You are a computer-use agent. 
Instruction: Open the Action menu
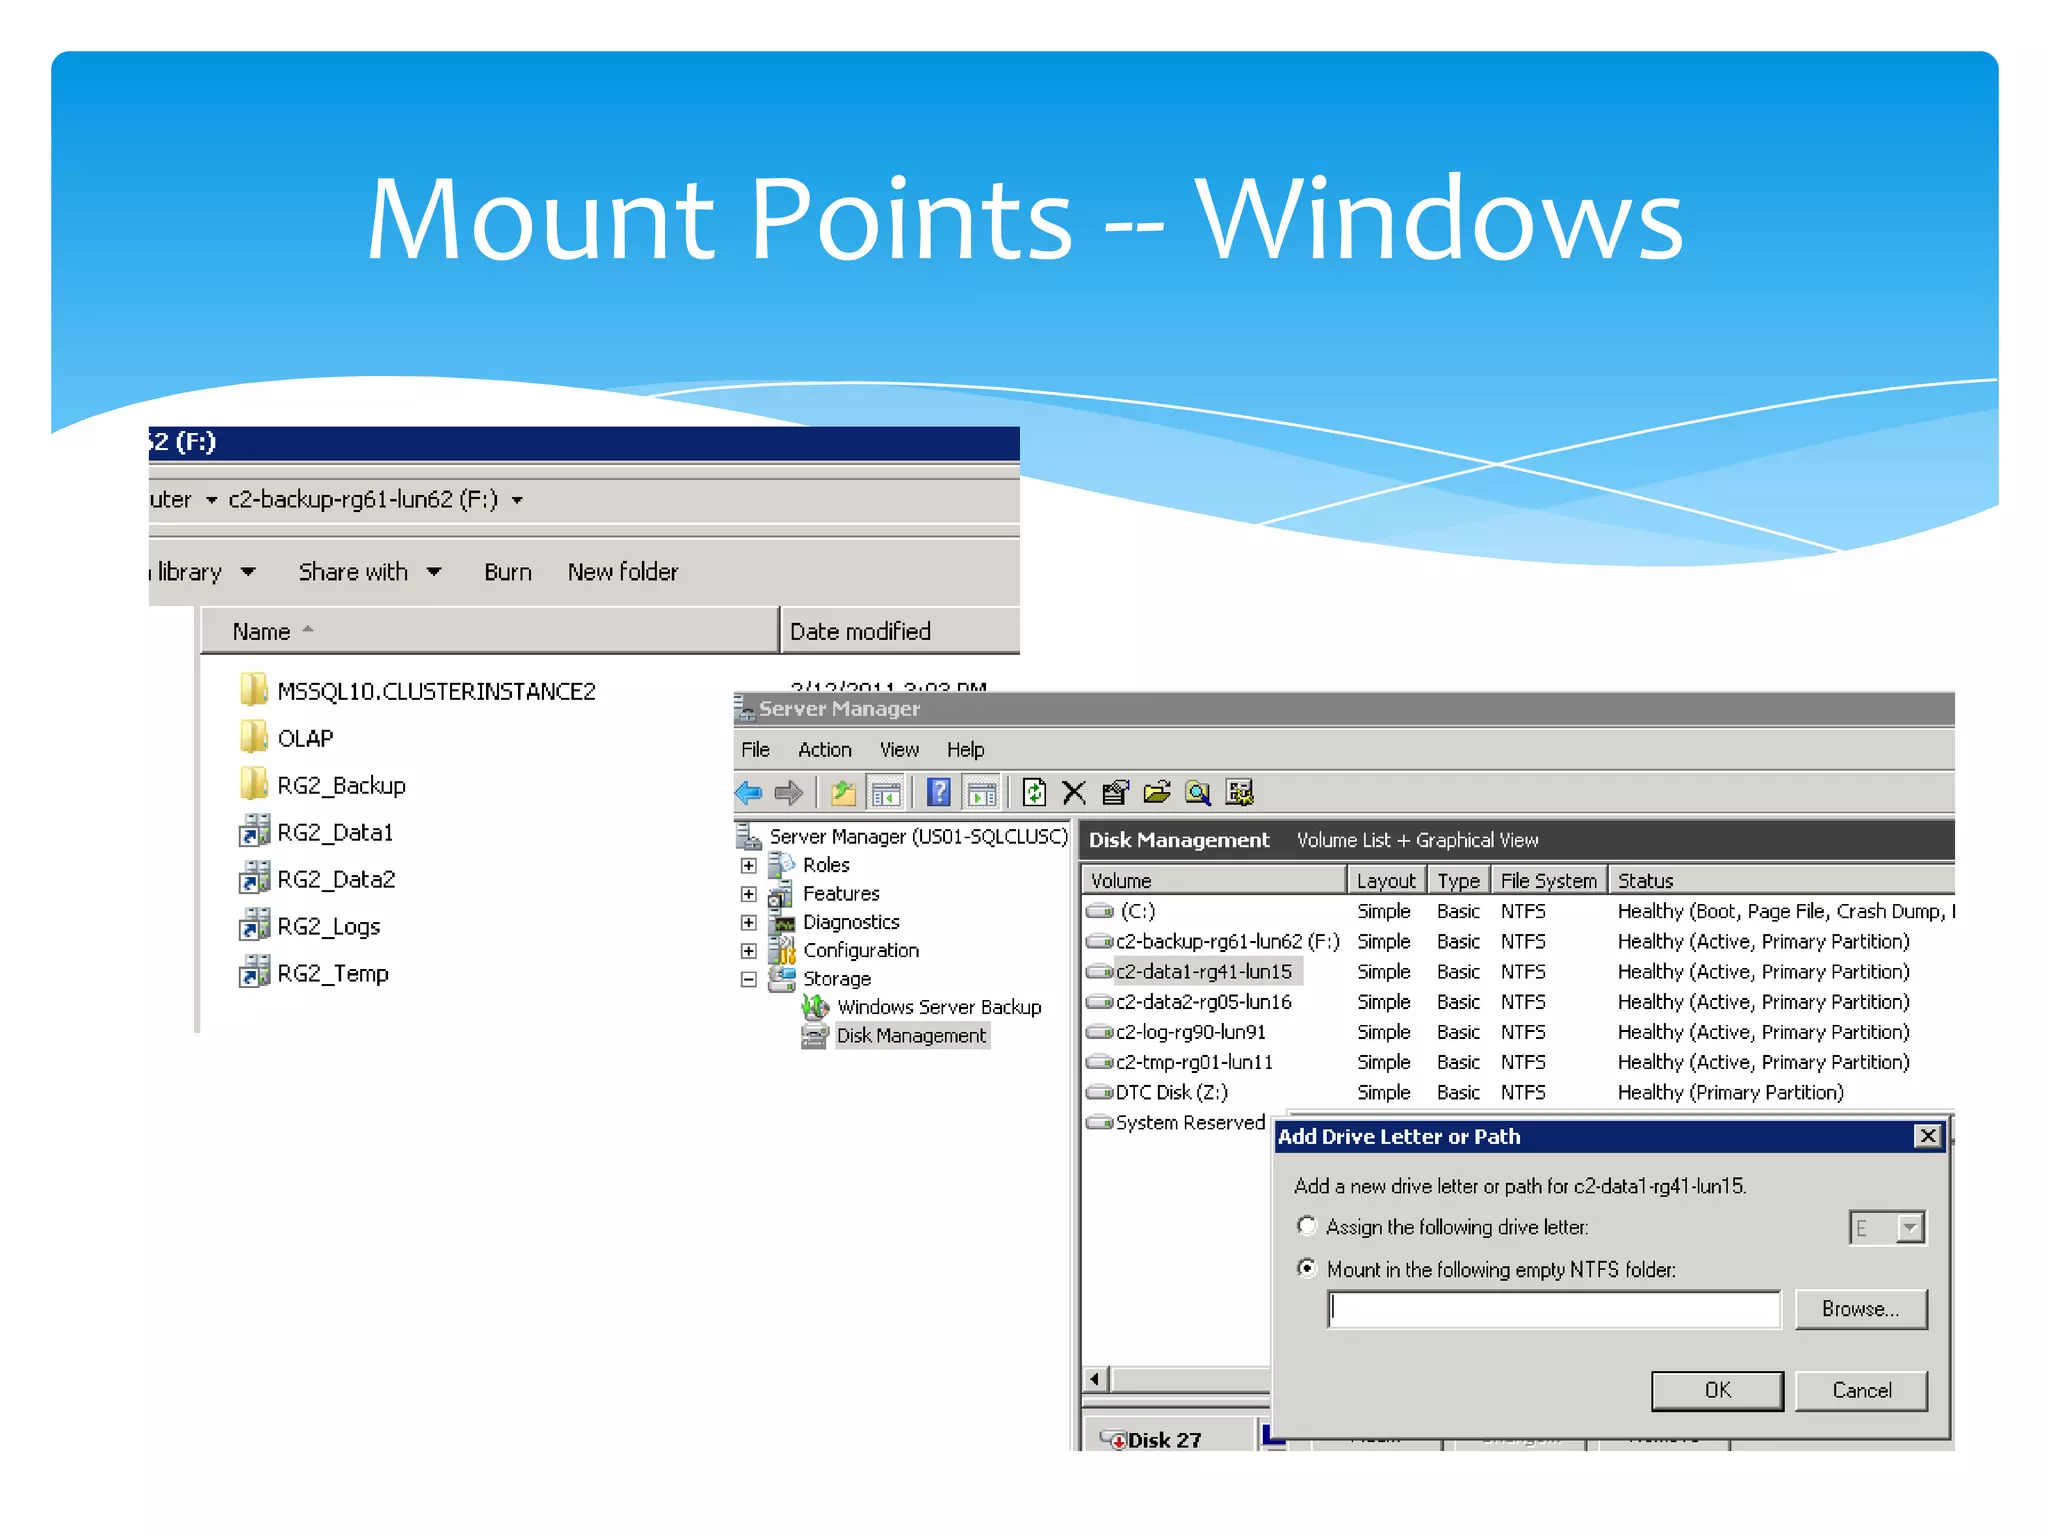point(824,750)
